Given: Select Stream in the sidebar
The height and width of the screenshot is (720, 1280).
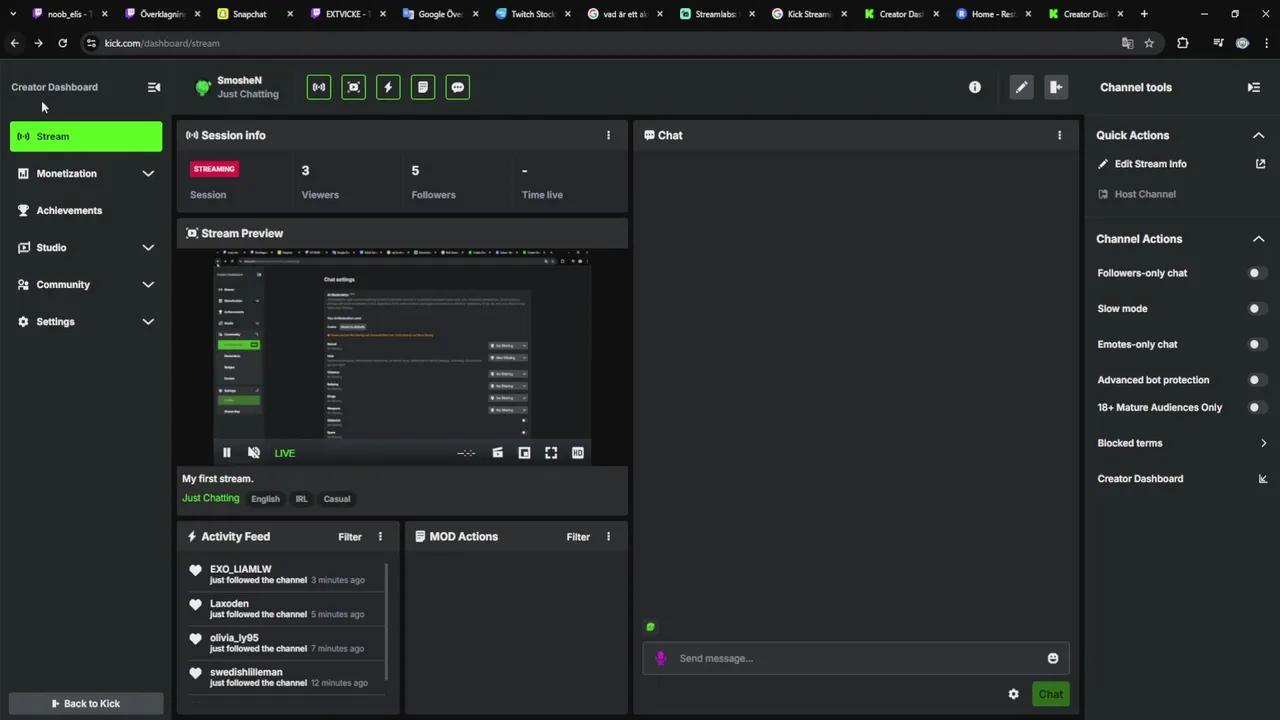Looking at the screenshot, I should [x=86, y=137].
